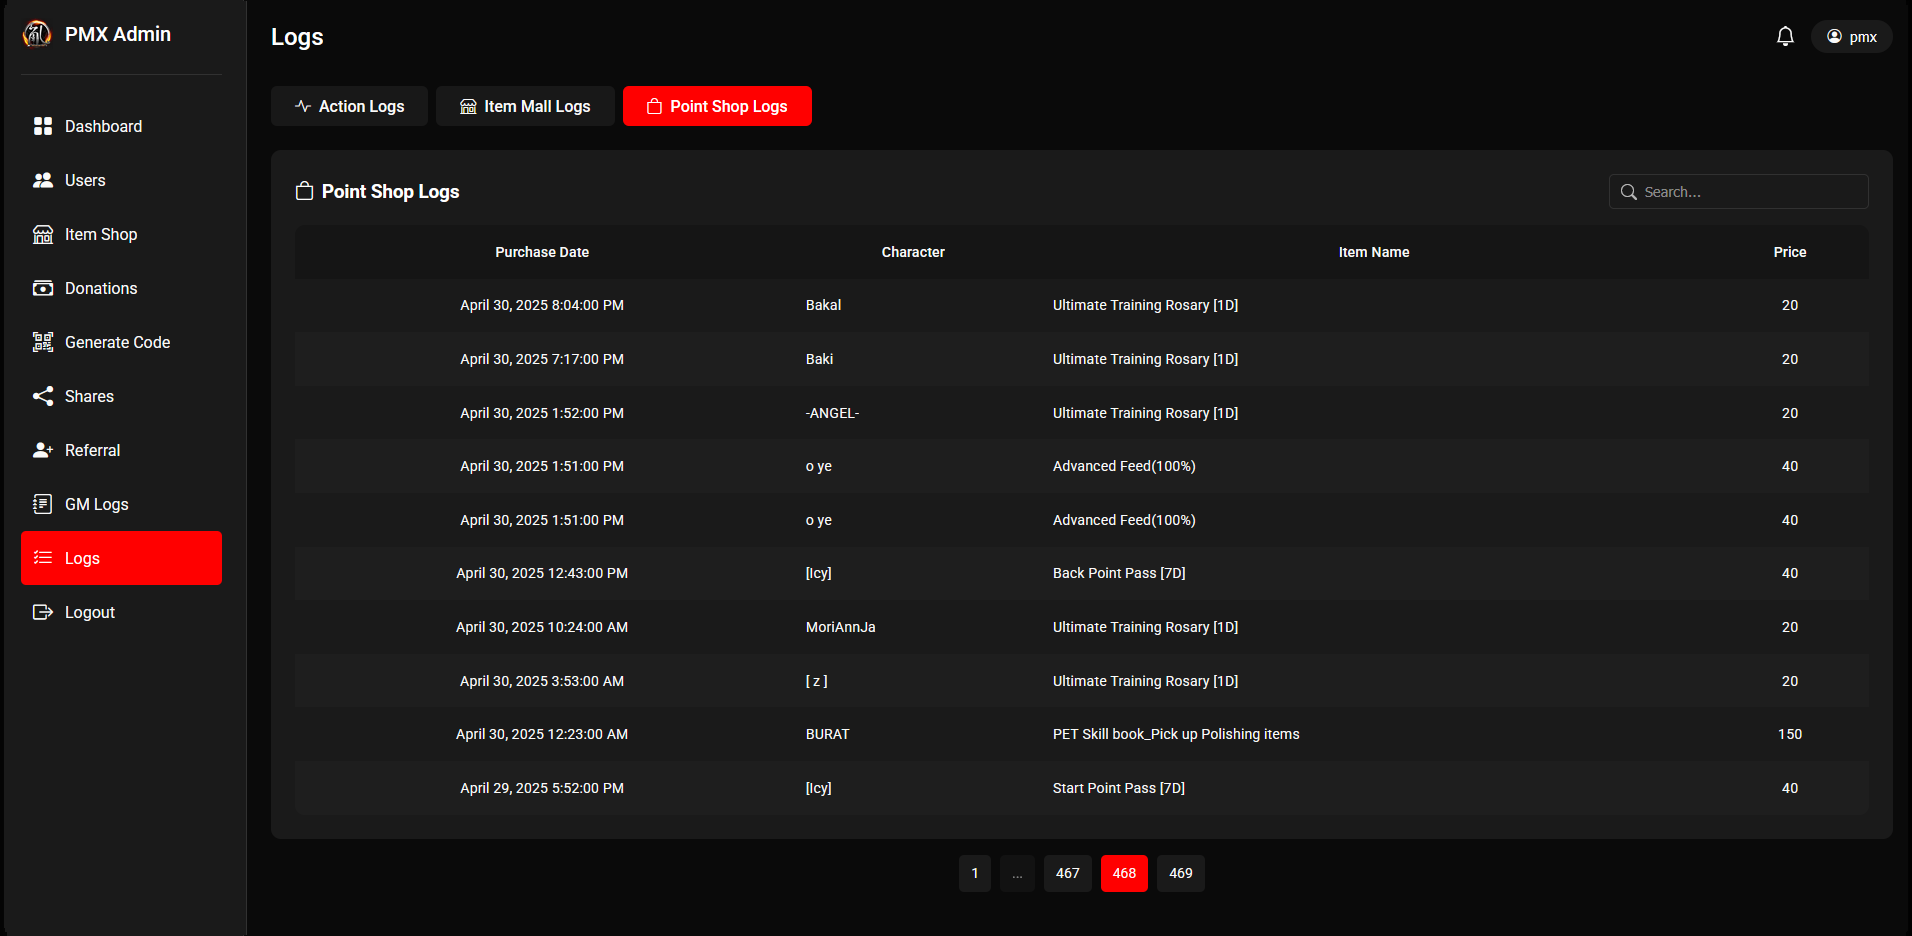The image size is (1912, 936).
Task: Jump to first page 1
Action: coord(974,873)
